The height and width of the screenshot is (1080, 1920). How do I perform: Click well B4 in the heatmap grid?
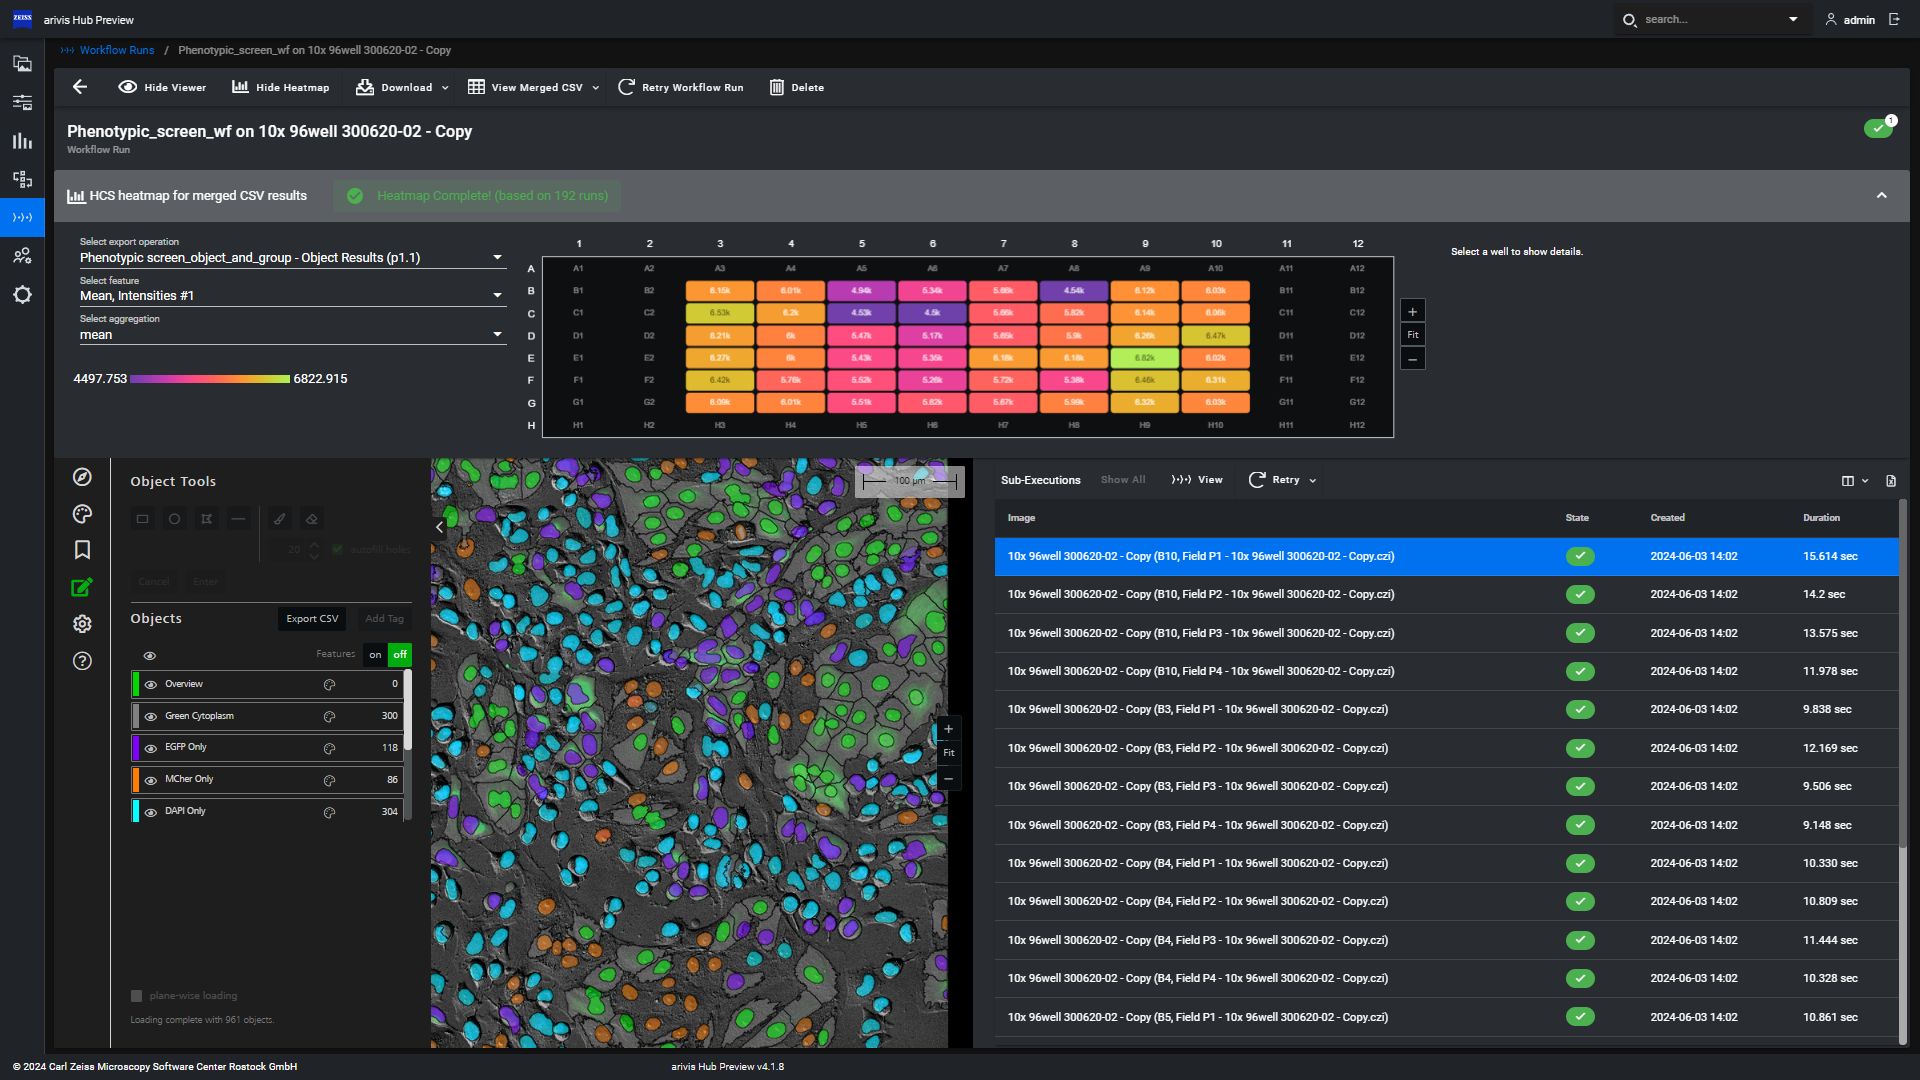791,290
